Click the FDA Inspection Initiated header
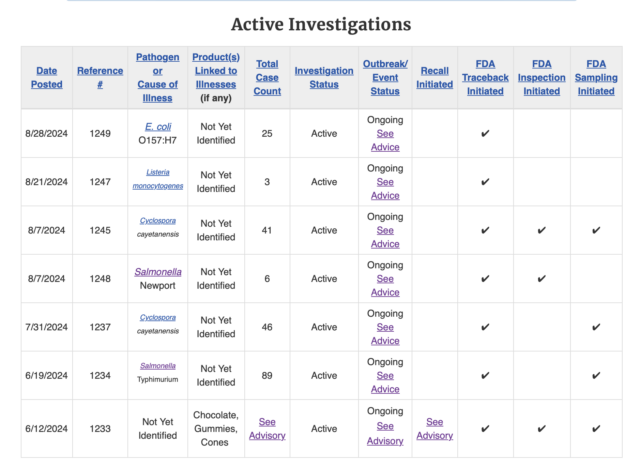 541,77
